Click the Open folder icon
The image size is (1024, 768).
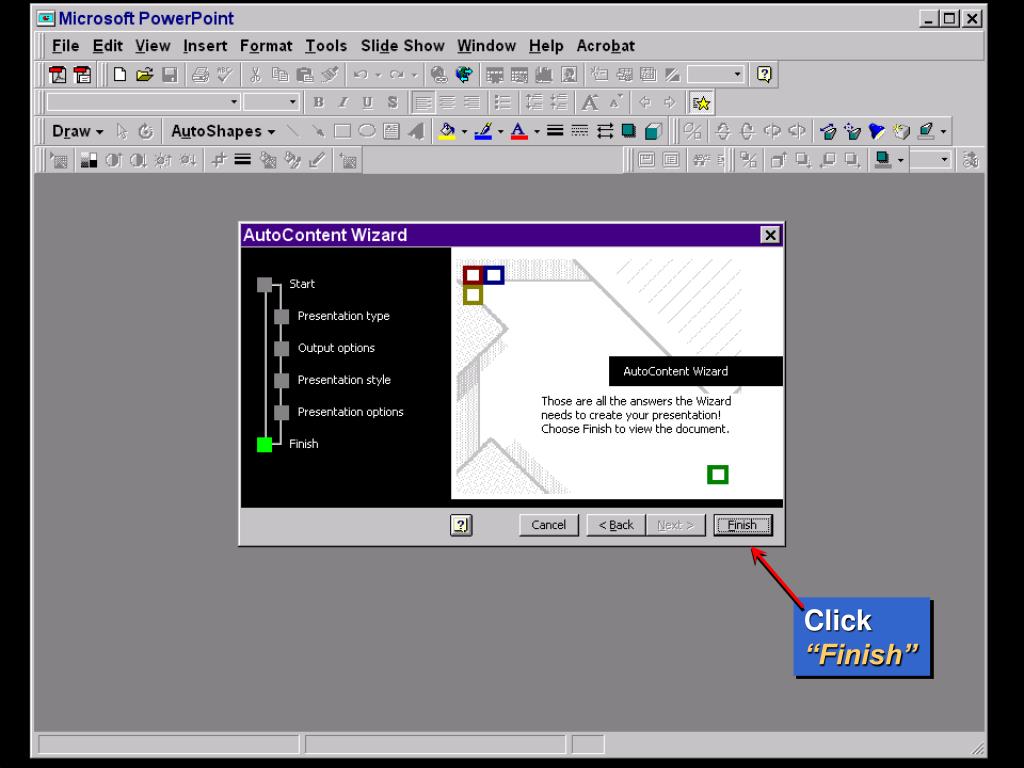[x=144, y=74]
